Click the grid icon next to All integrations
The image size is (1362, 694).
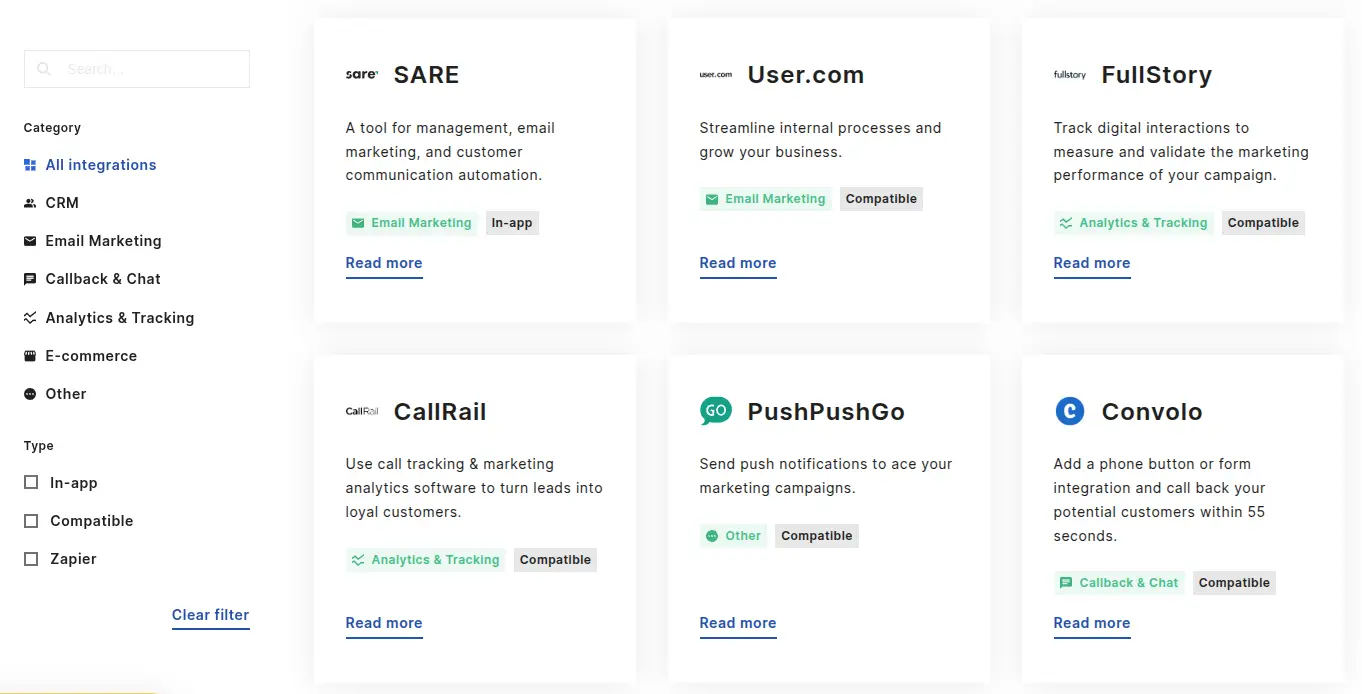click(30, 164)
